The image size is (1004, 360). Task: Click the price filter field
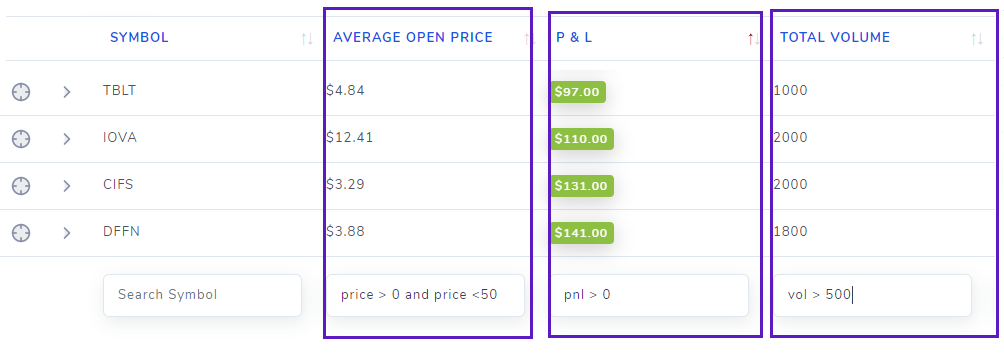coord(425,295)
